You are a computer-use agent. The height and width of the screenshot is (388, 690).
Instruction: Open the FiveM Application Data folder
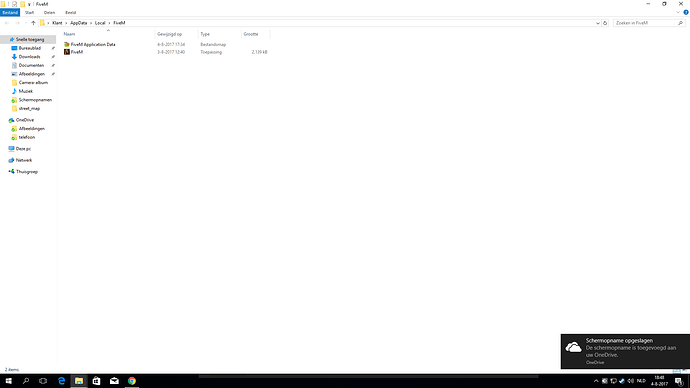[93, 44]
